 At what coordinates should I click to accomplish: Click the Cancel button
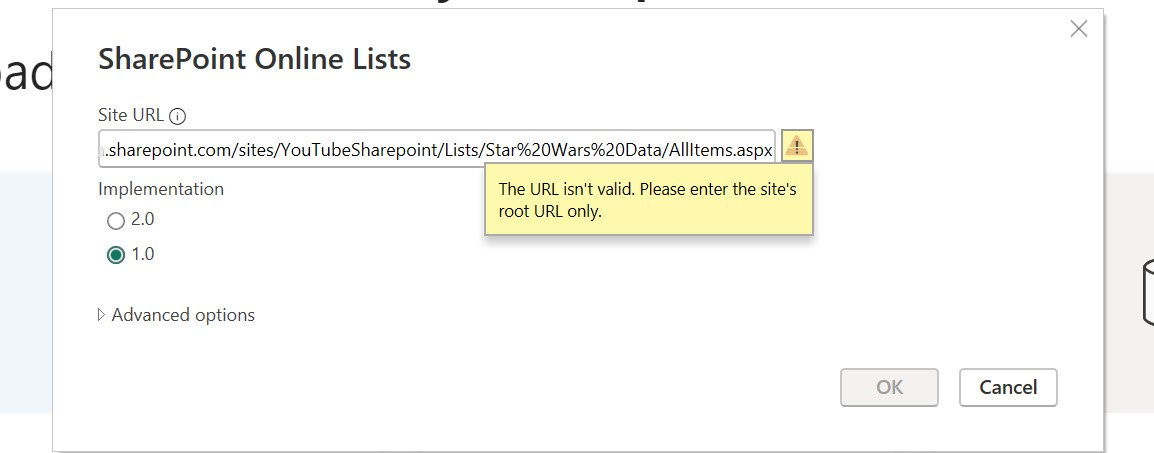[1008, 387]
